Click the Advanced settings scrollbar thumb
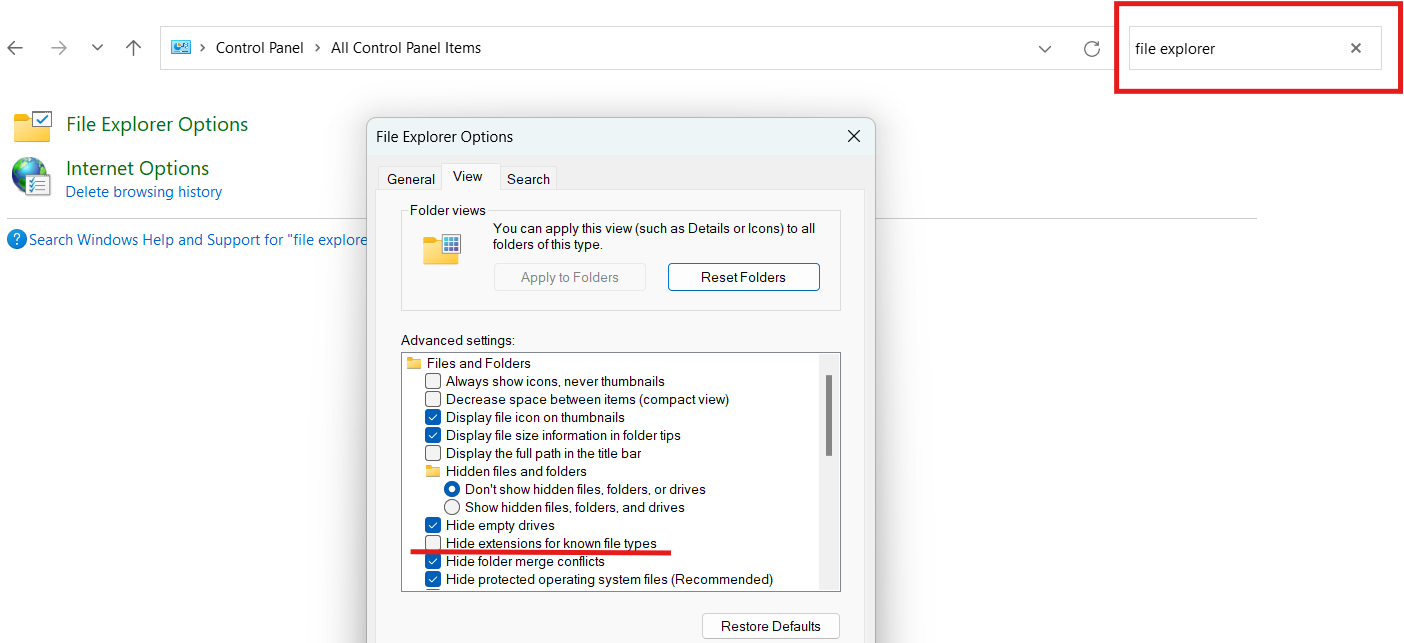Image resolution: width=1404 pixels, height=643 pixels. tap(829, 415)
